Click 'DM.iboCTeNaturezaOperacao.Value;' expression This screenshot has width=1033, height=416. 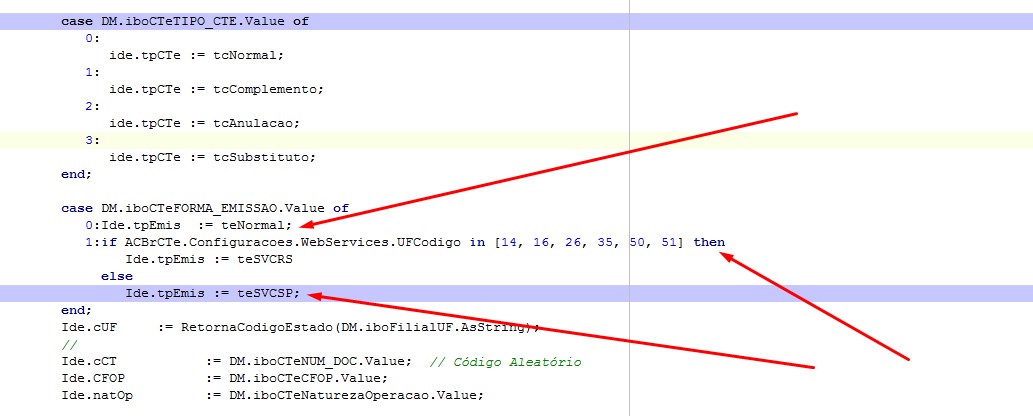click(356, 396)
